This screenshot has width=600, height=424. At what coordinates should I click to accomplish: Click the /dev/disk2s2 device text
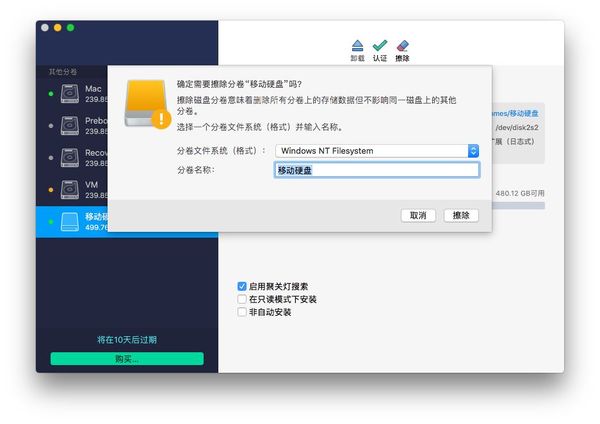517,127
